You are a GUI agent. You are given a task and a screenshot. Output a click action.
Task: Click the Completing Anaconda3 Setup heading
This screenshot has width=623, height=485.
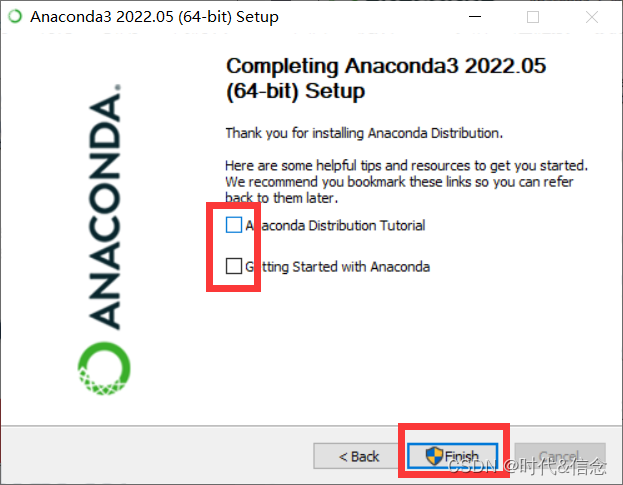(x=386, y=78)
